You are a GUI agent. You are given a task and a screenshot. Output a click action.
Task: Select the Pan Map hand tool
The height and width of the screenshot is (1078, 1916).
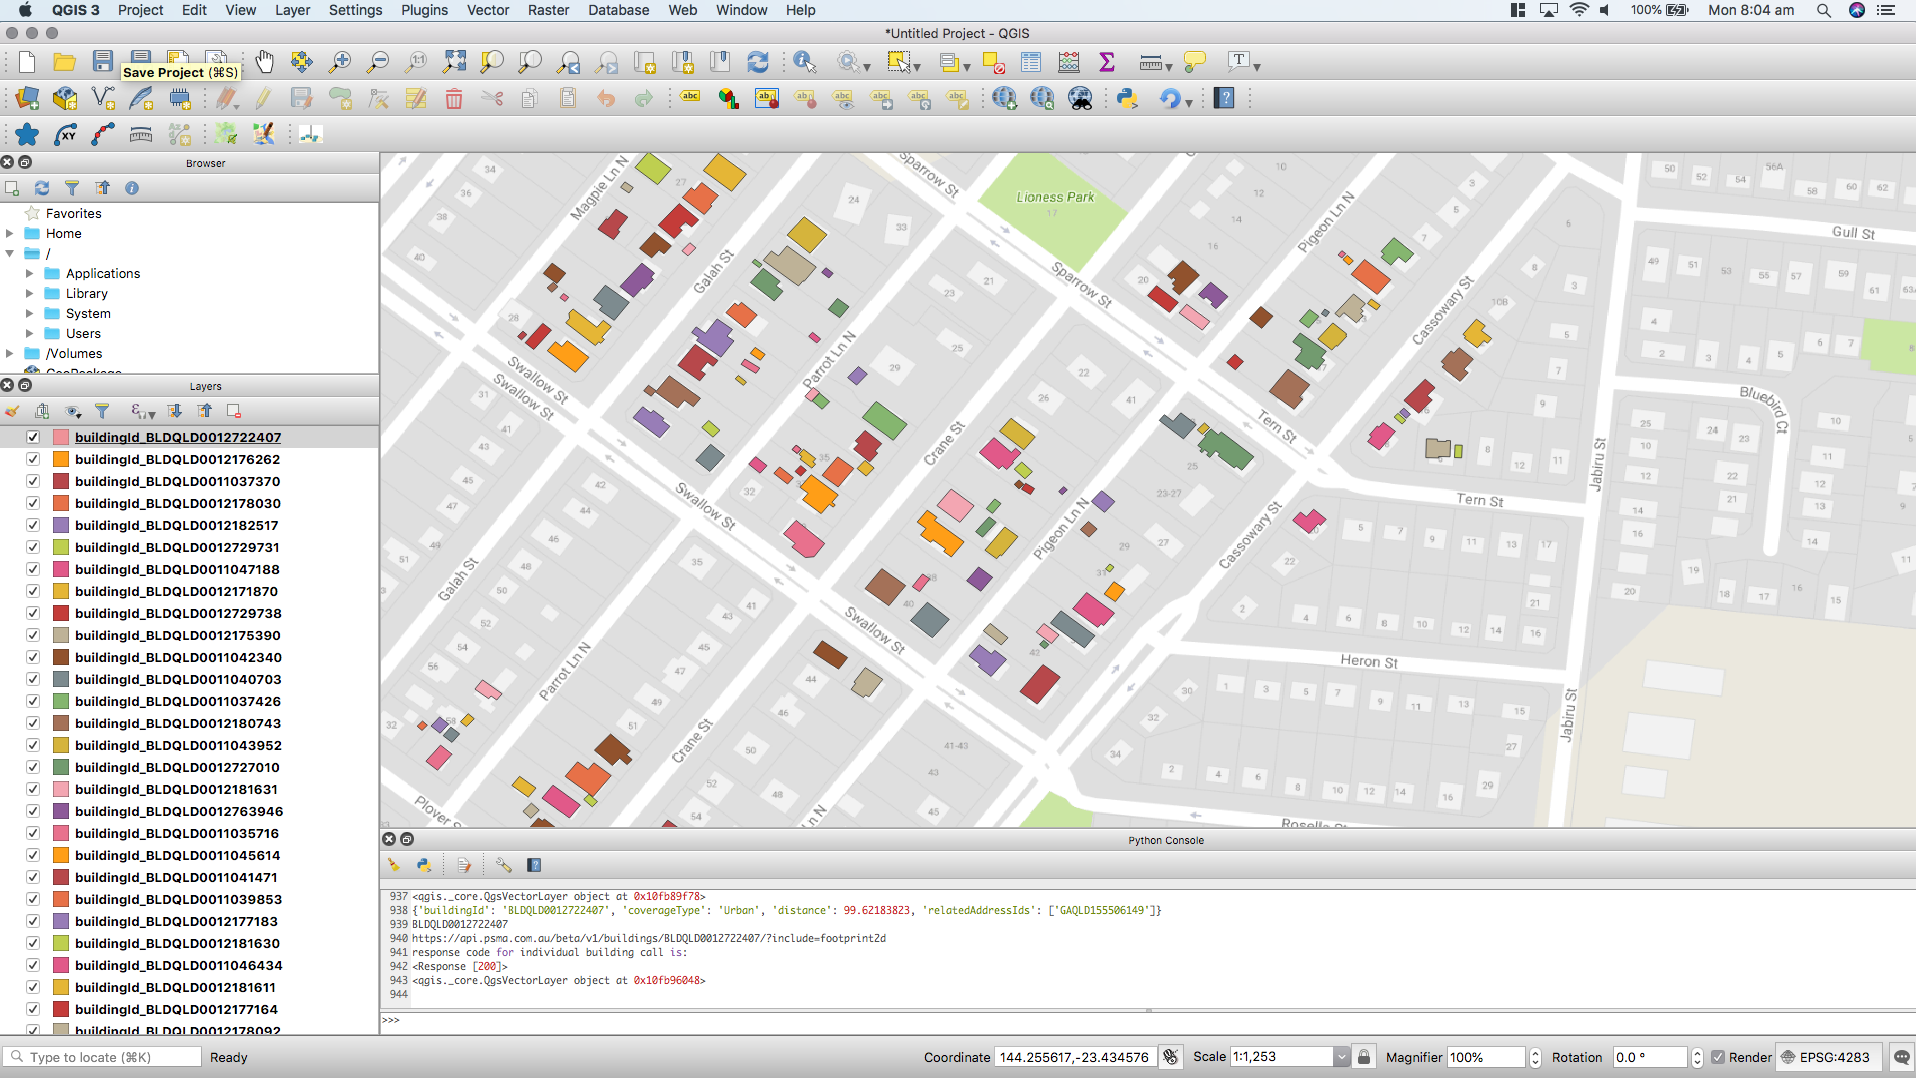pos(264,62)
